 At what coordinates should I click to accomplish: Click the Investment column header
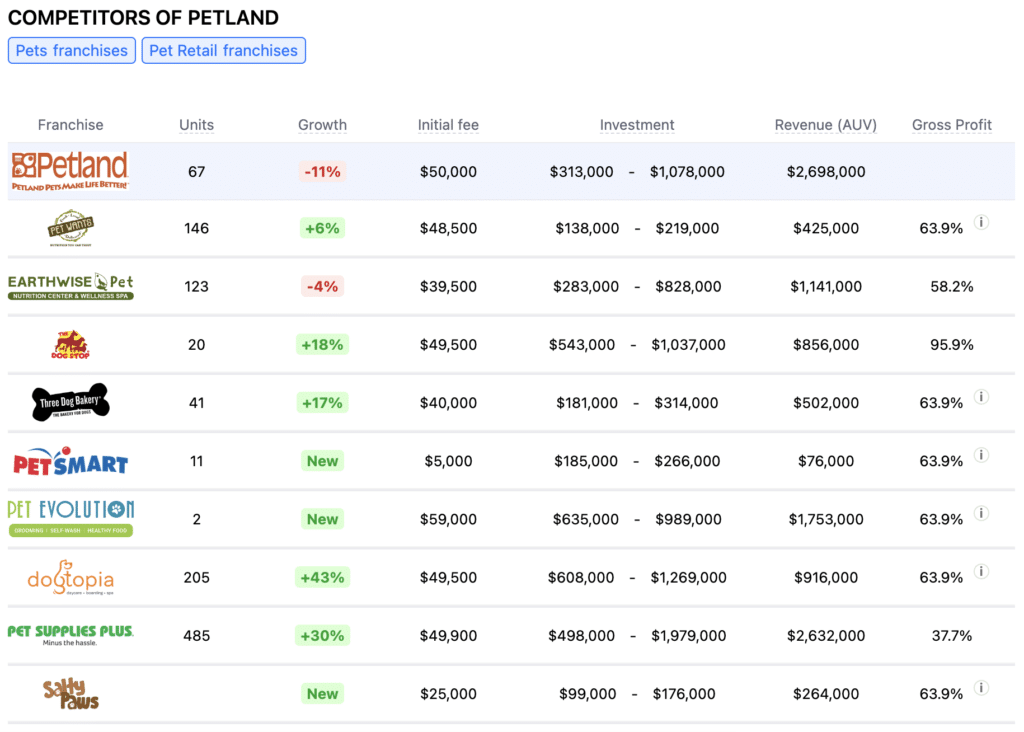coord(637,125)
